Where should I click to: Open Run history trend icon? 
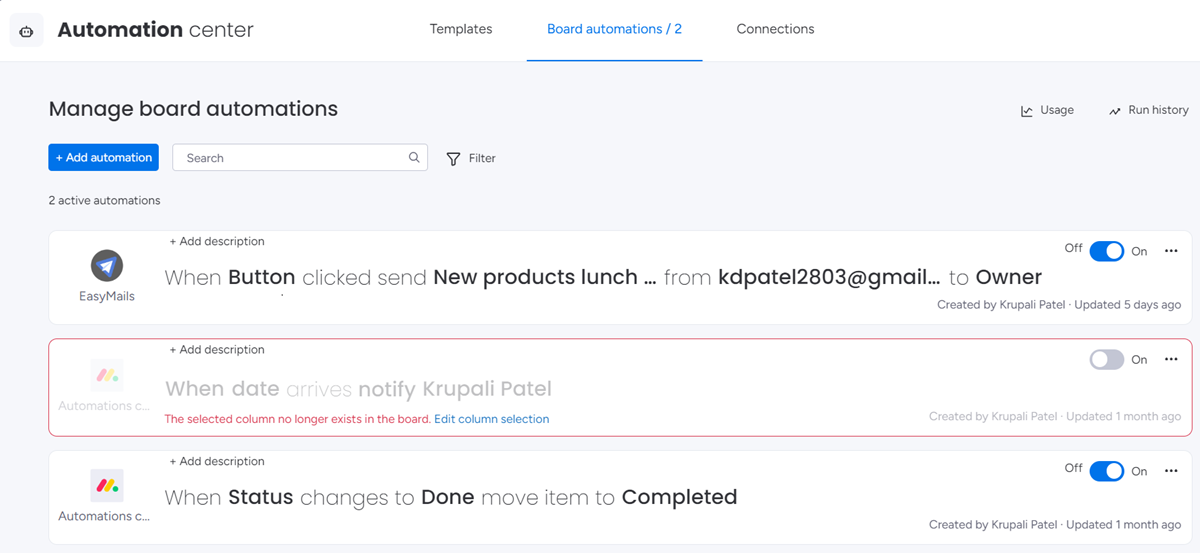[1115, 111]
